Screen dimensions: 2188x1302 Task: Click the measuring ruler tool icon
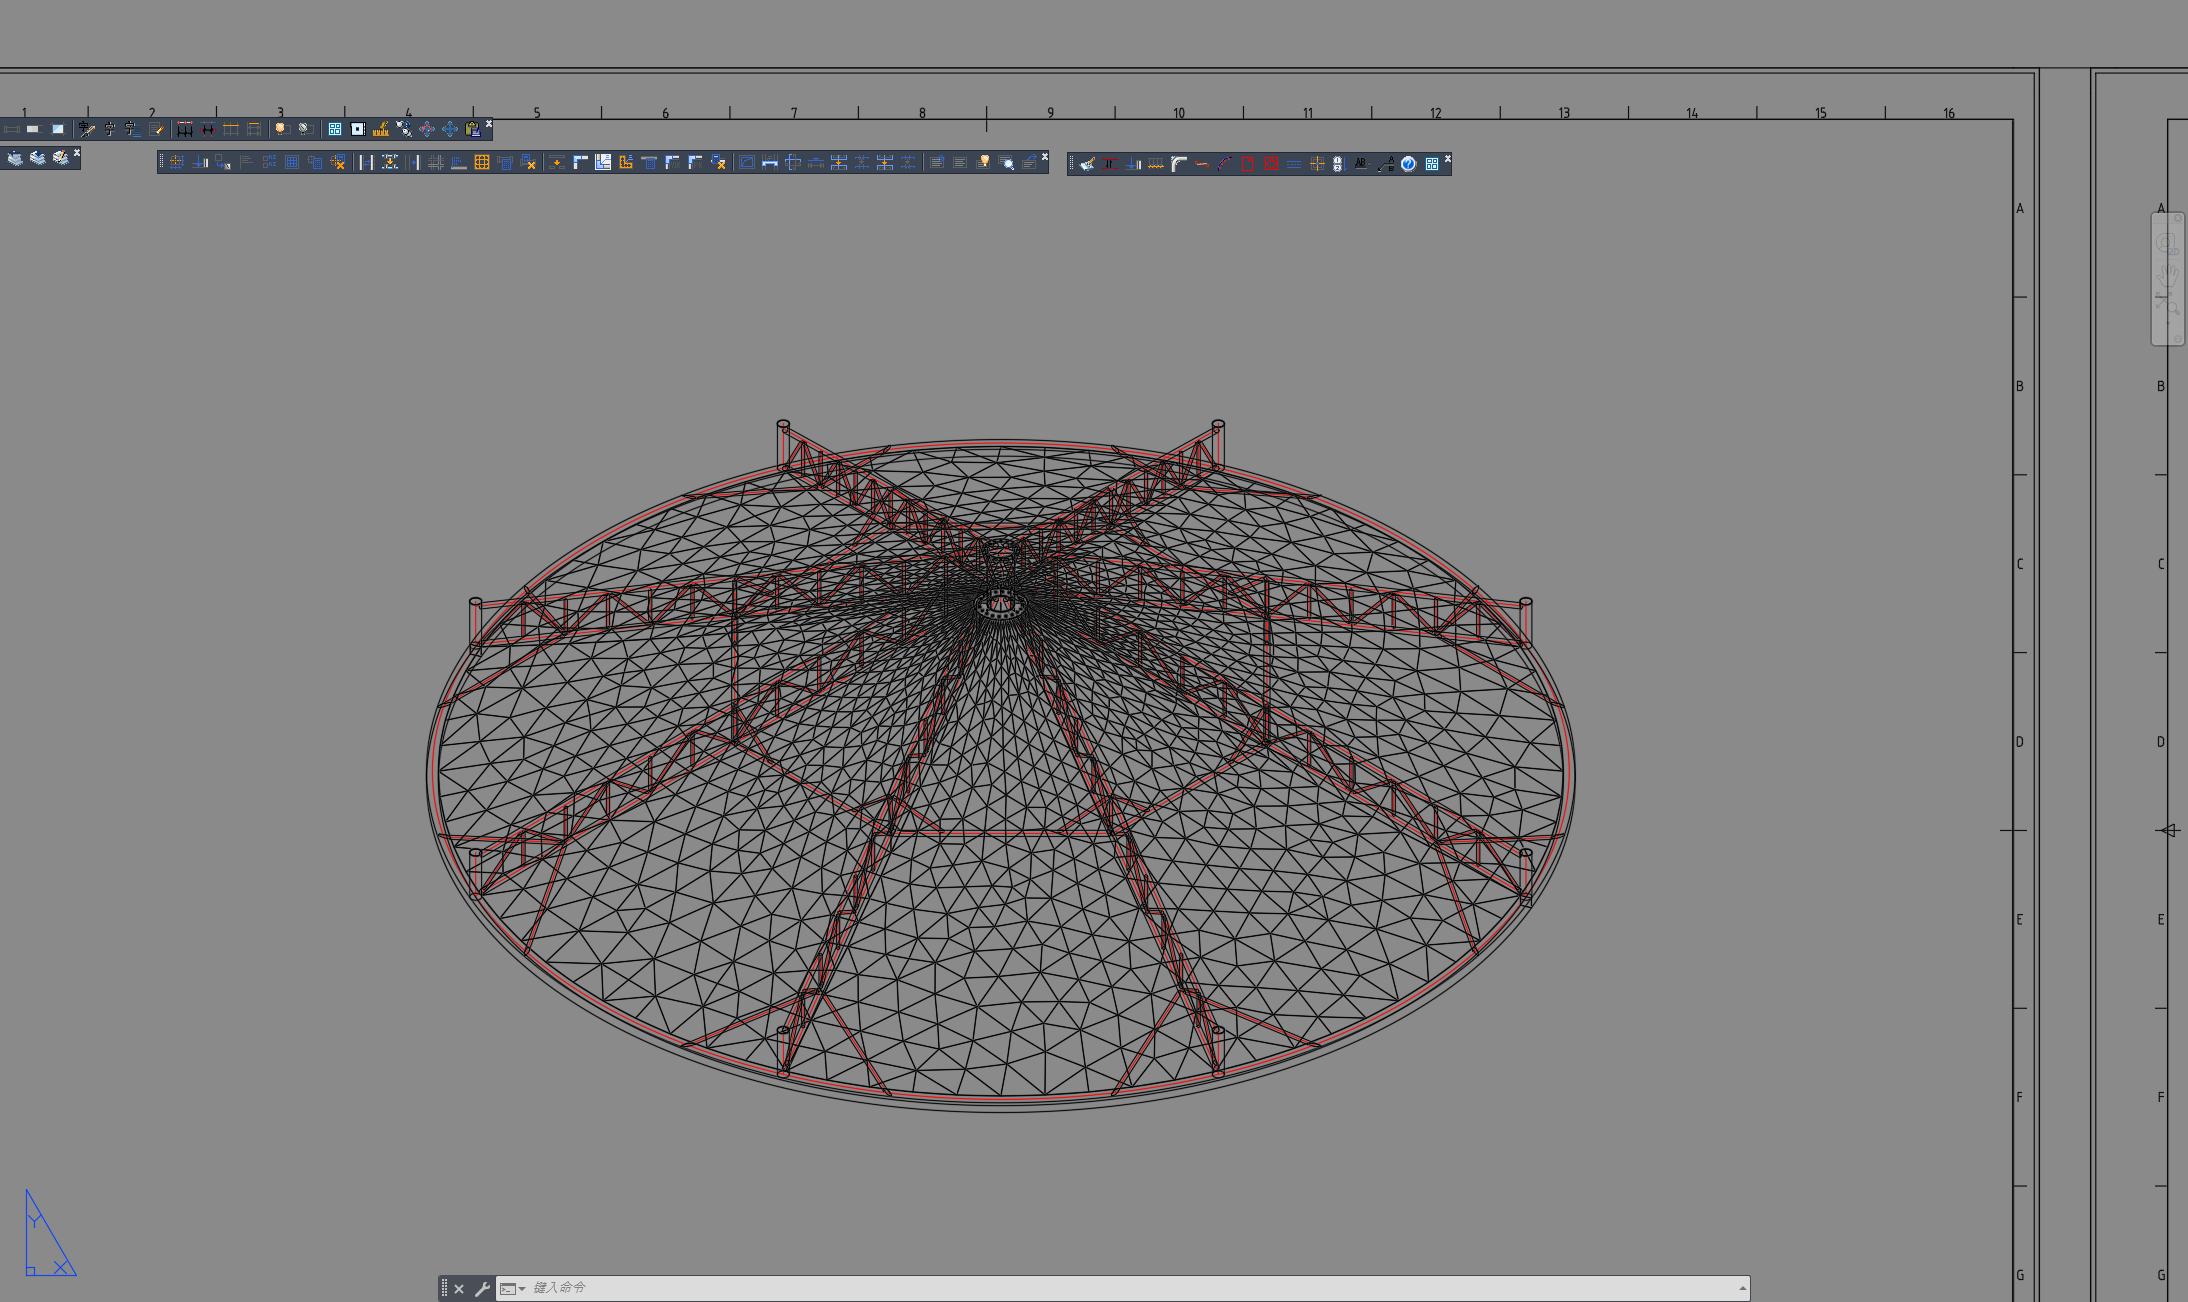(x=380, y=129)
